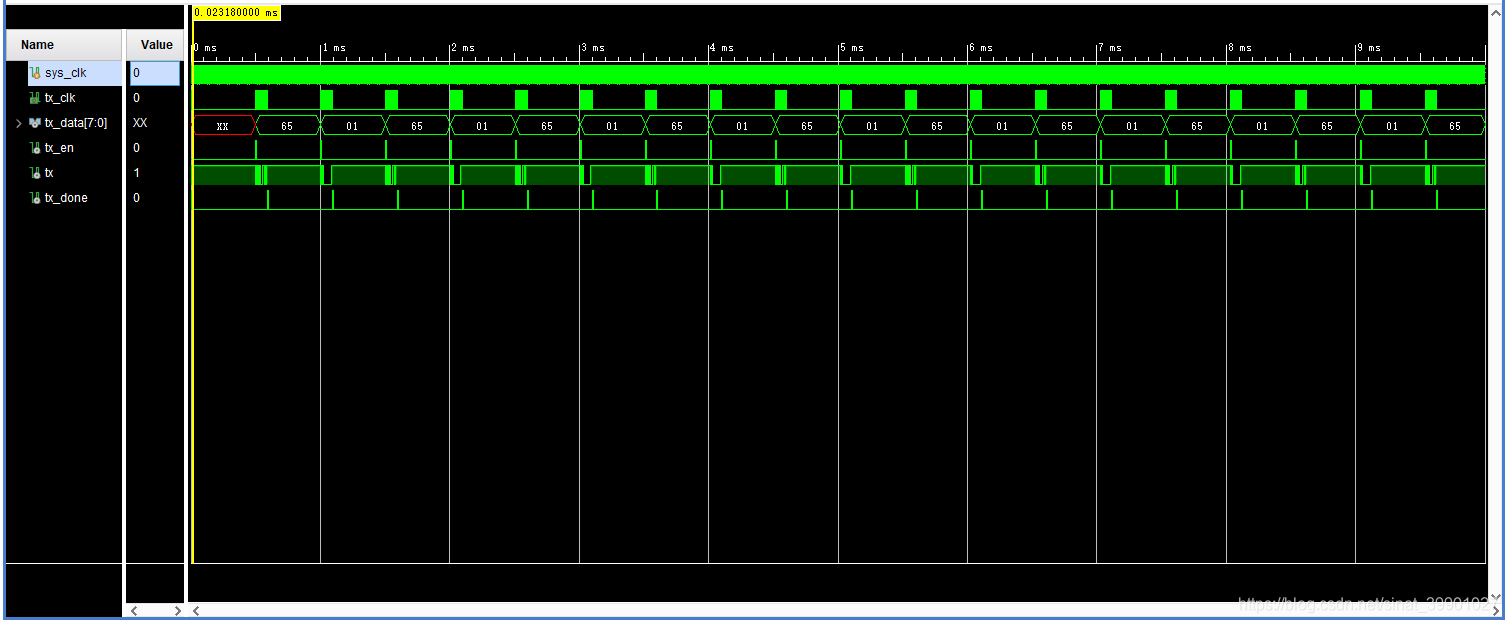Click the 5 ms mark on time ruler
The height and width of the screenshot is (623, 1508).
pos(852,48)
